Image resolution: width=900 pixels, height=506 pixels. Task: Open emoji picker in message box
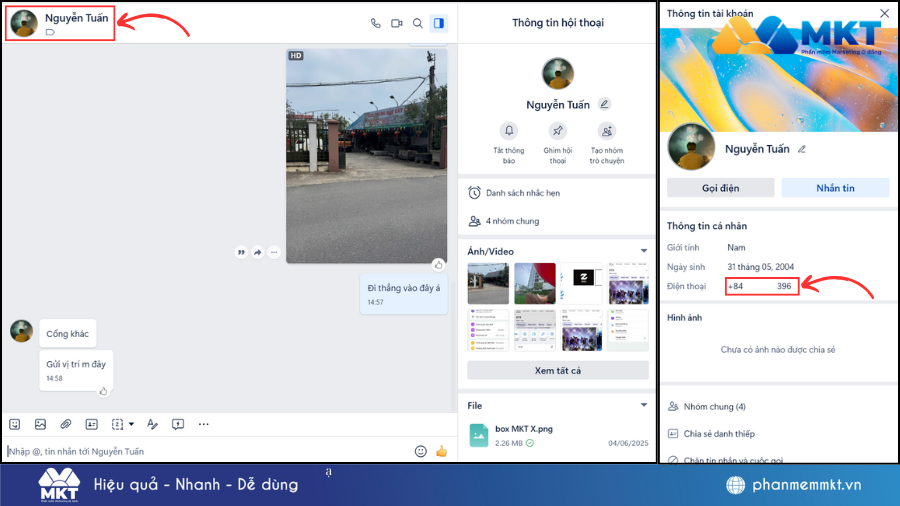tap(421, 451)
